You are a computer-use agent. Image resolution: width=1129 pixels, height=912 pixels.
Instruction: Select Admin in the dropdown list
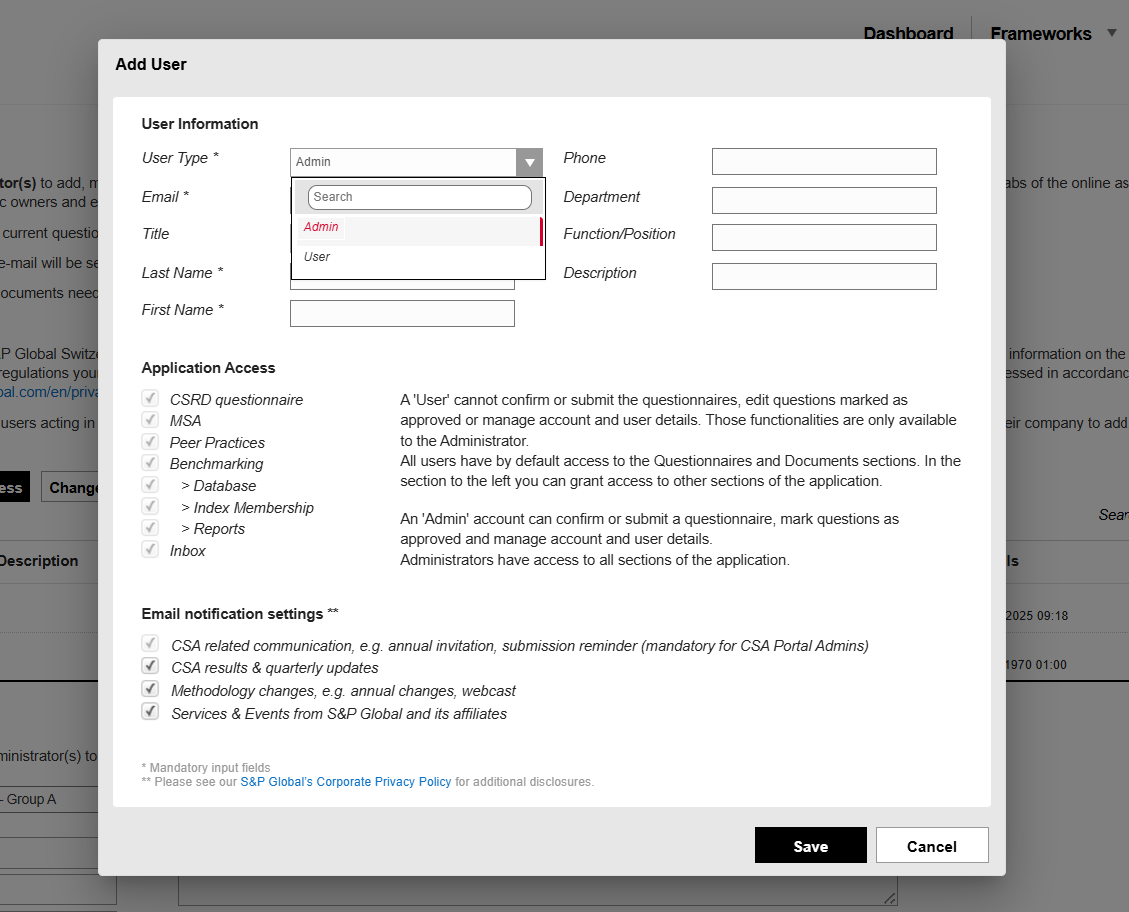418,231
